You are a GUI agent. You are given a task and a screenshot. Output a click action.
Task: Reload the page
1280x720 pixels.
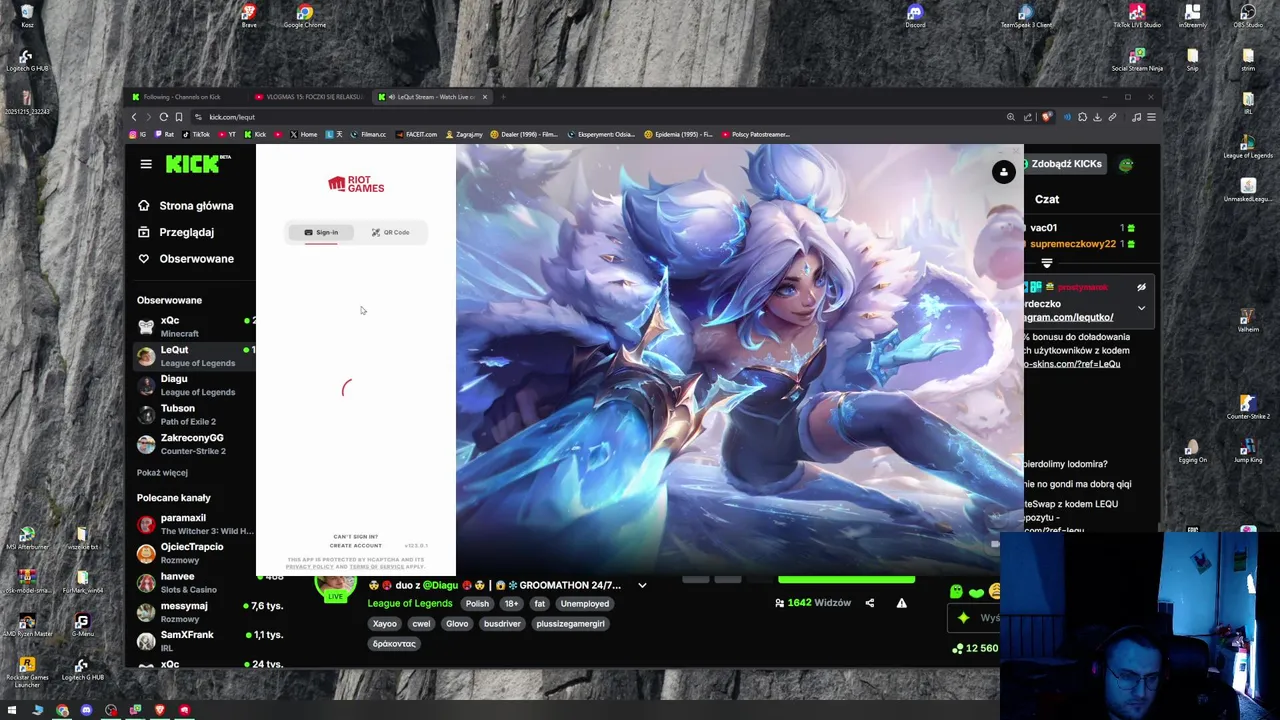(x=164, y=117)
